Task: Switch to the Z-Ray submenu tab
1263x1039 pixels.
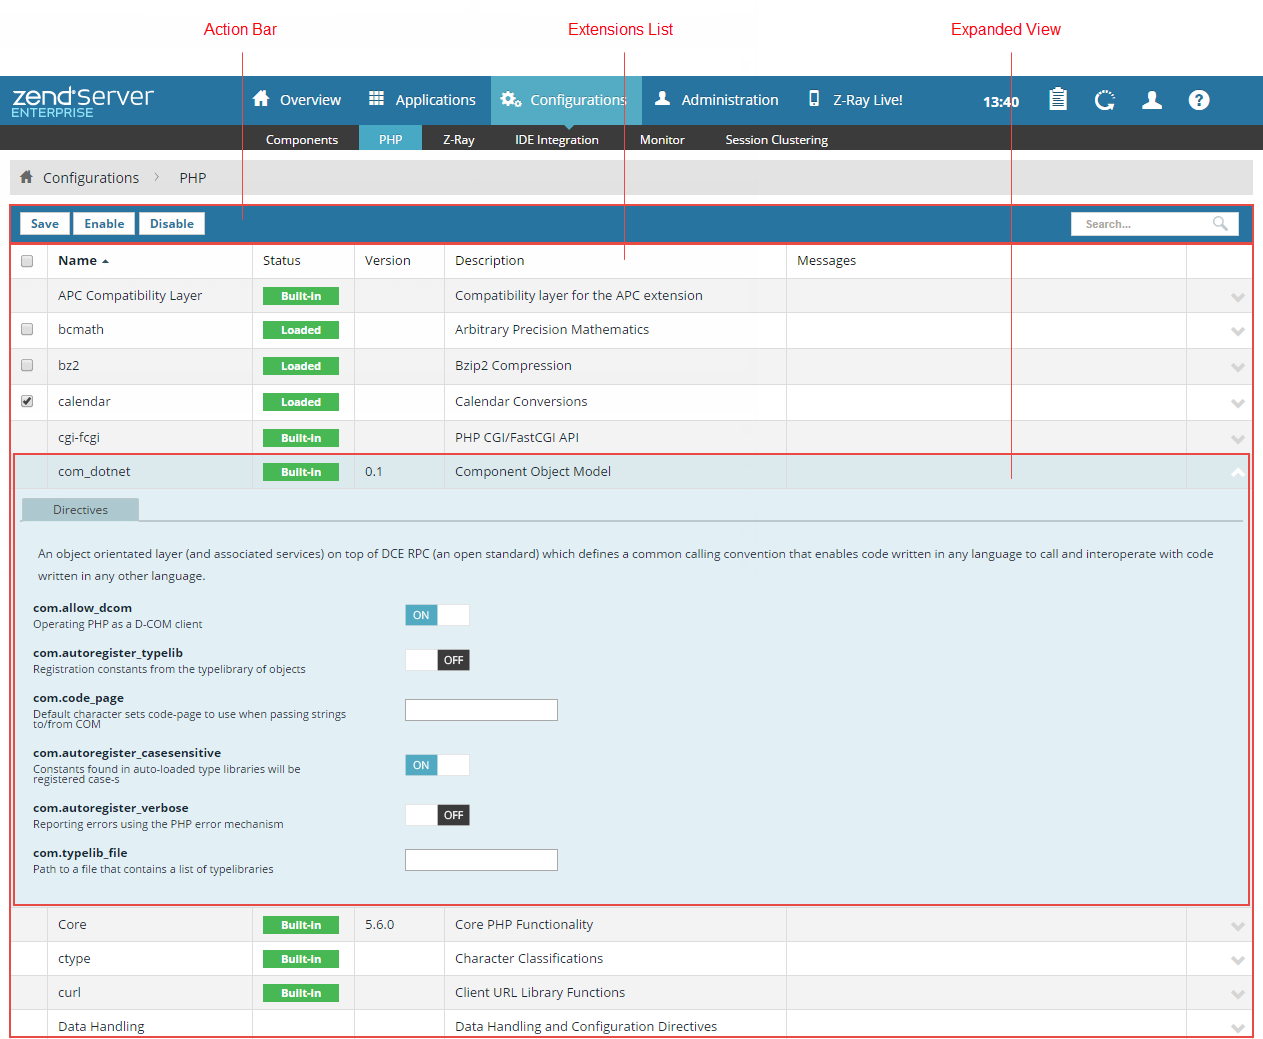Action: (458, 140)
